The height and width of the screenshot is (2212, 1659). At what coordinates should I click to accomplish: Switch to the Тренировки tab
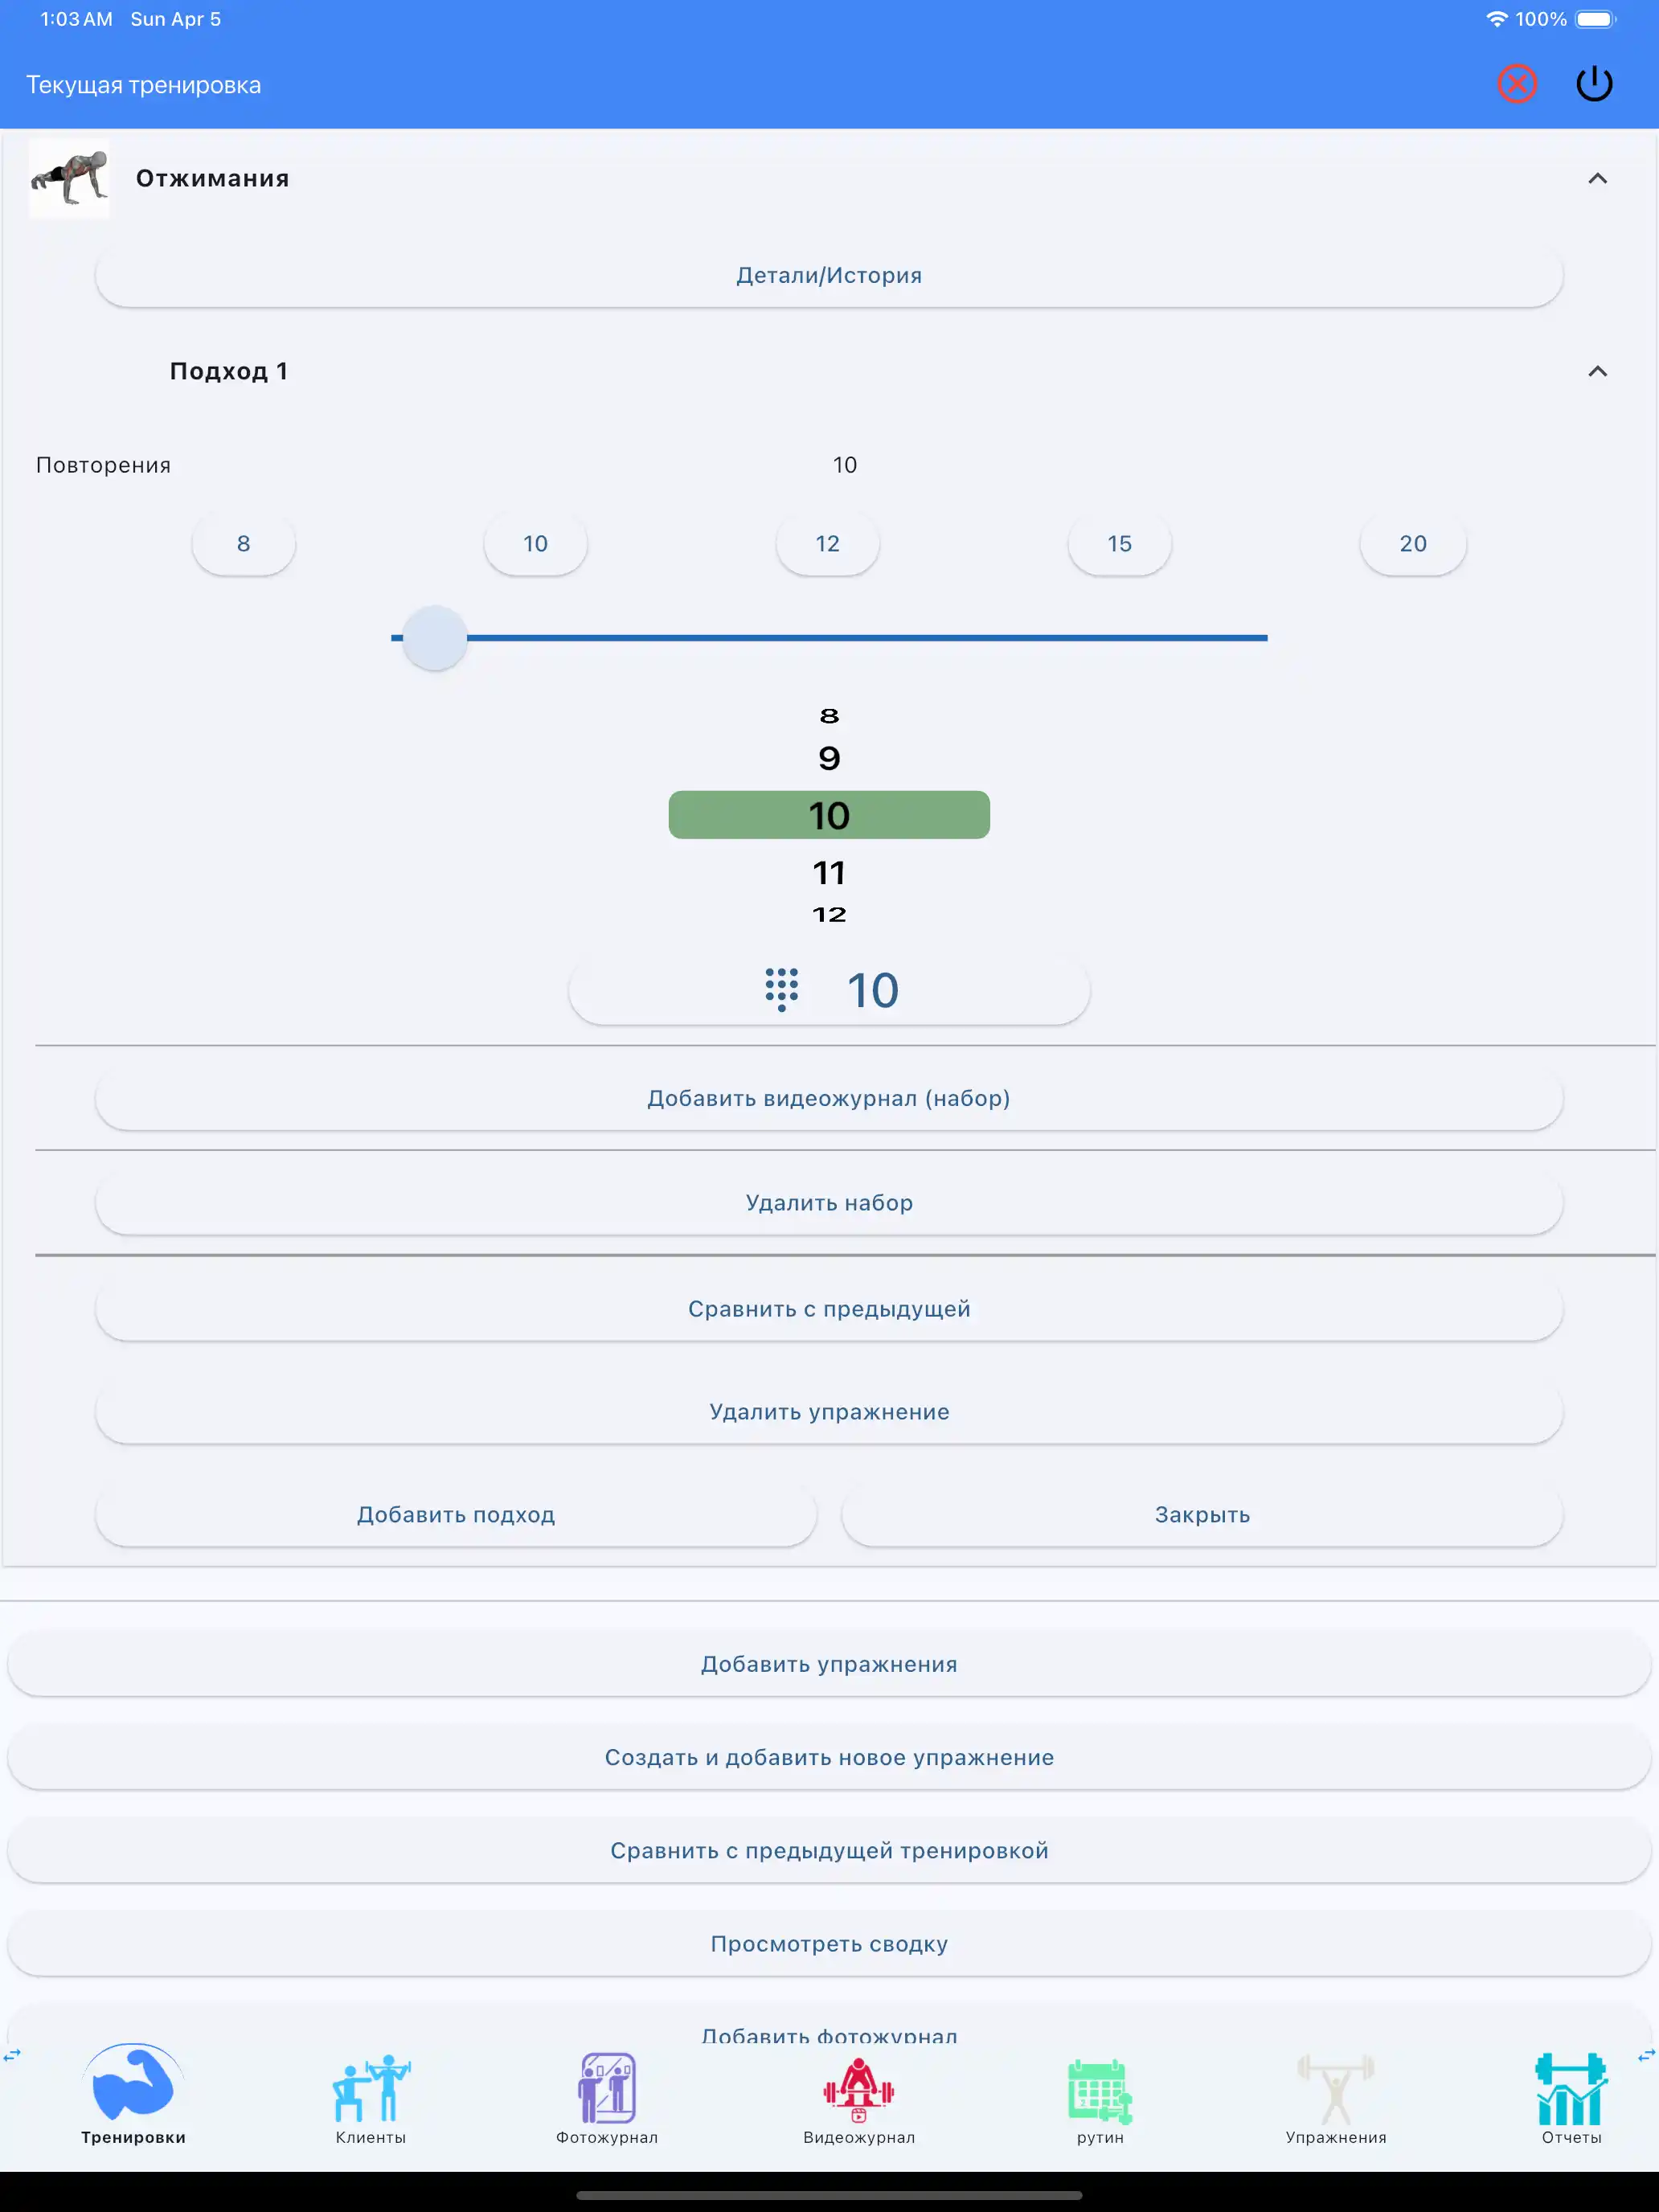click(x=133, y=2090)
